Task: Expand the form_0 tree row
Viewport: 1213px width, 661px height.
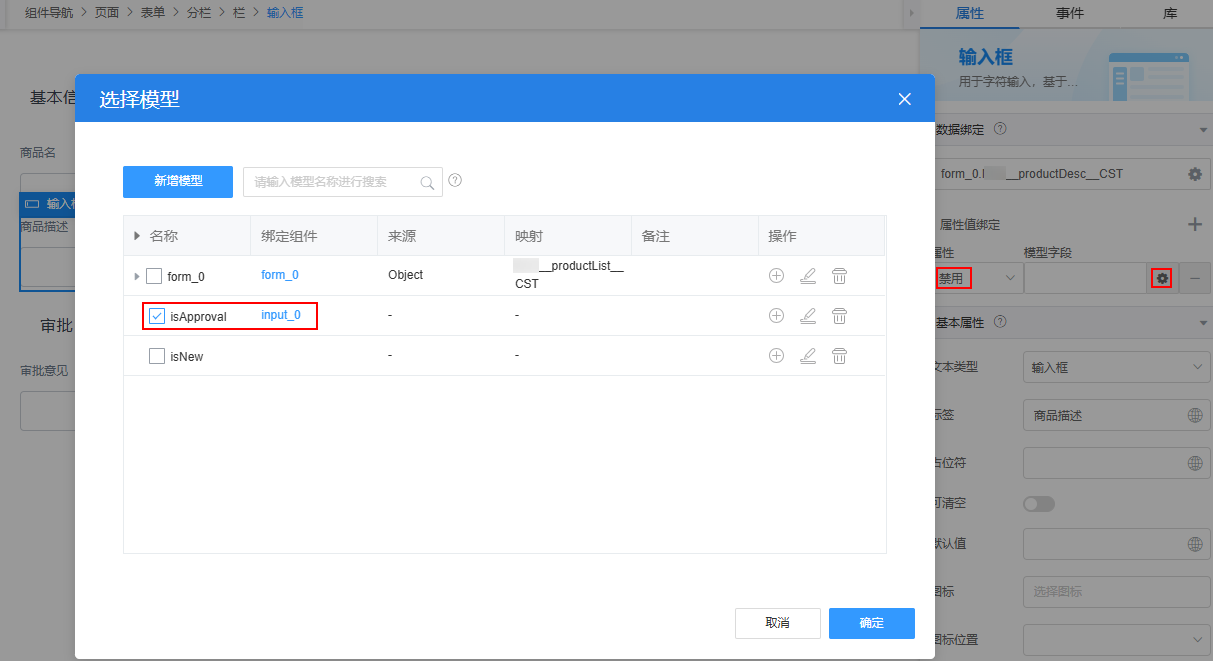Action: 136,276
